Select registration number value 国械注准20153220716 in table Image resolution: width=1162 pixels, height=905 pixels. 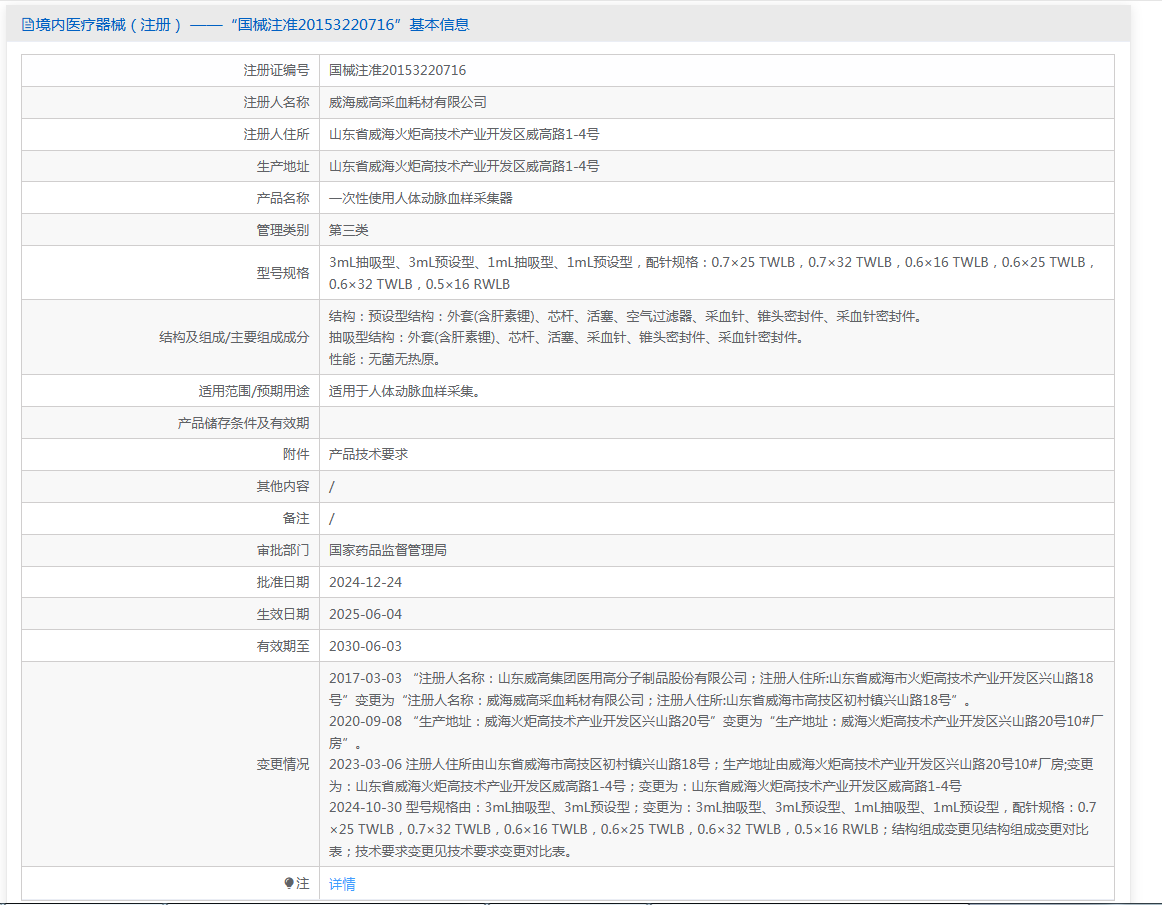(x=397, y=70)
